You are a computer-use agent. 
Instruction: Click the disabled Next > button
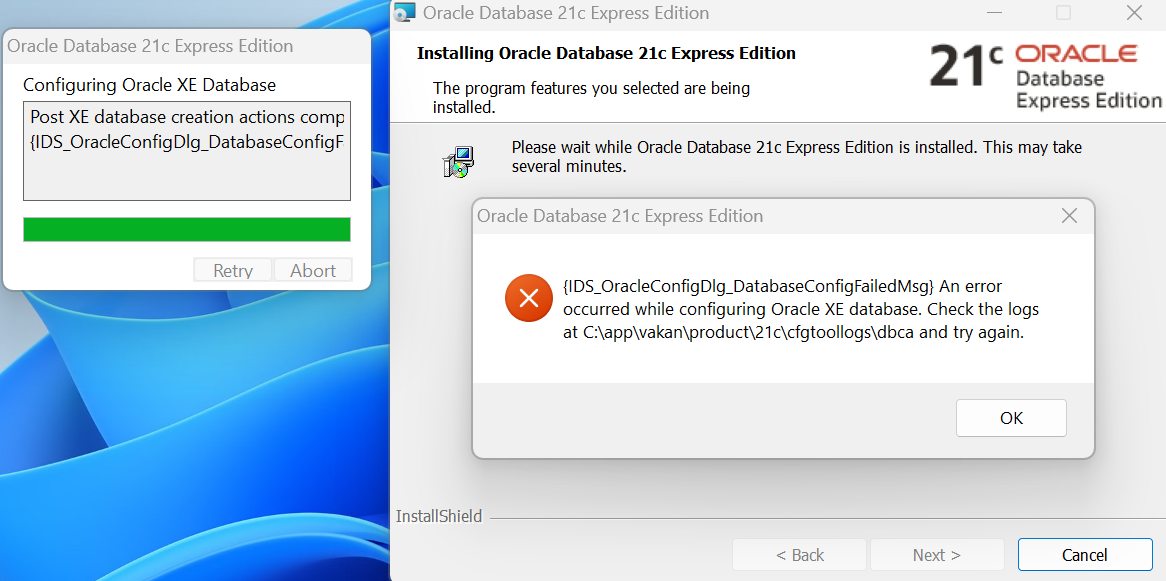(937, 555)
